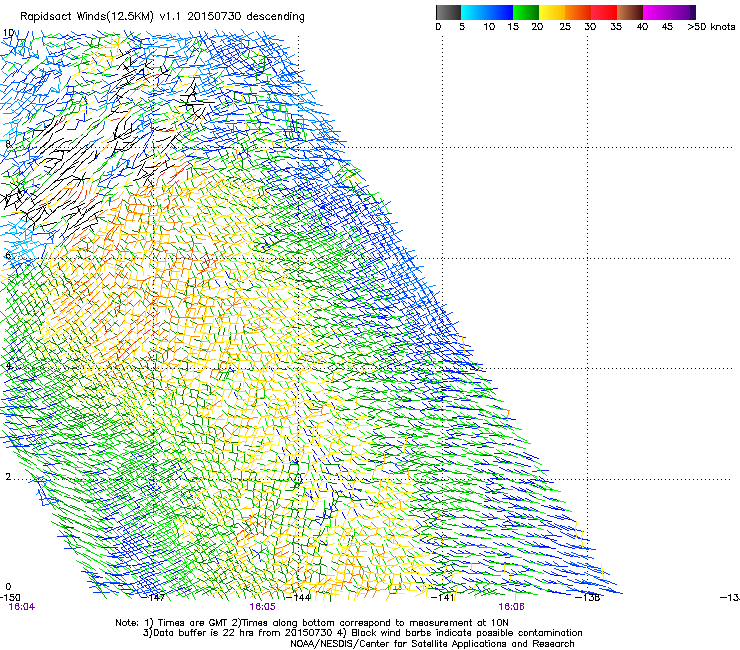Click the 'Times are GMT' note line
Image resolution: width=740 pixels, height=650 pixels.
point(312,623)
